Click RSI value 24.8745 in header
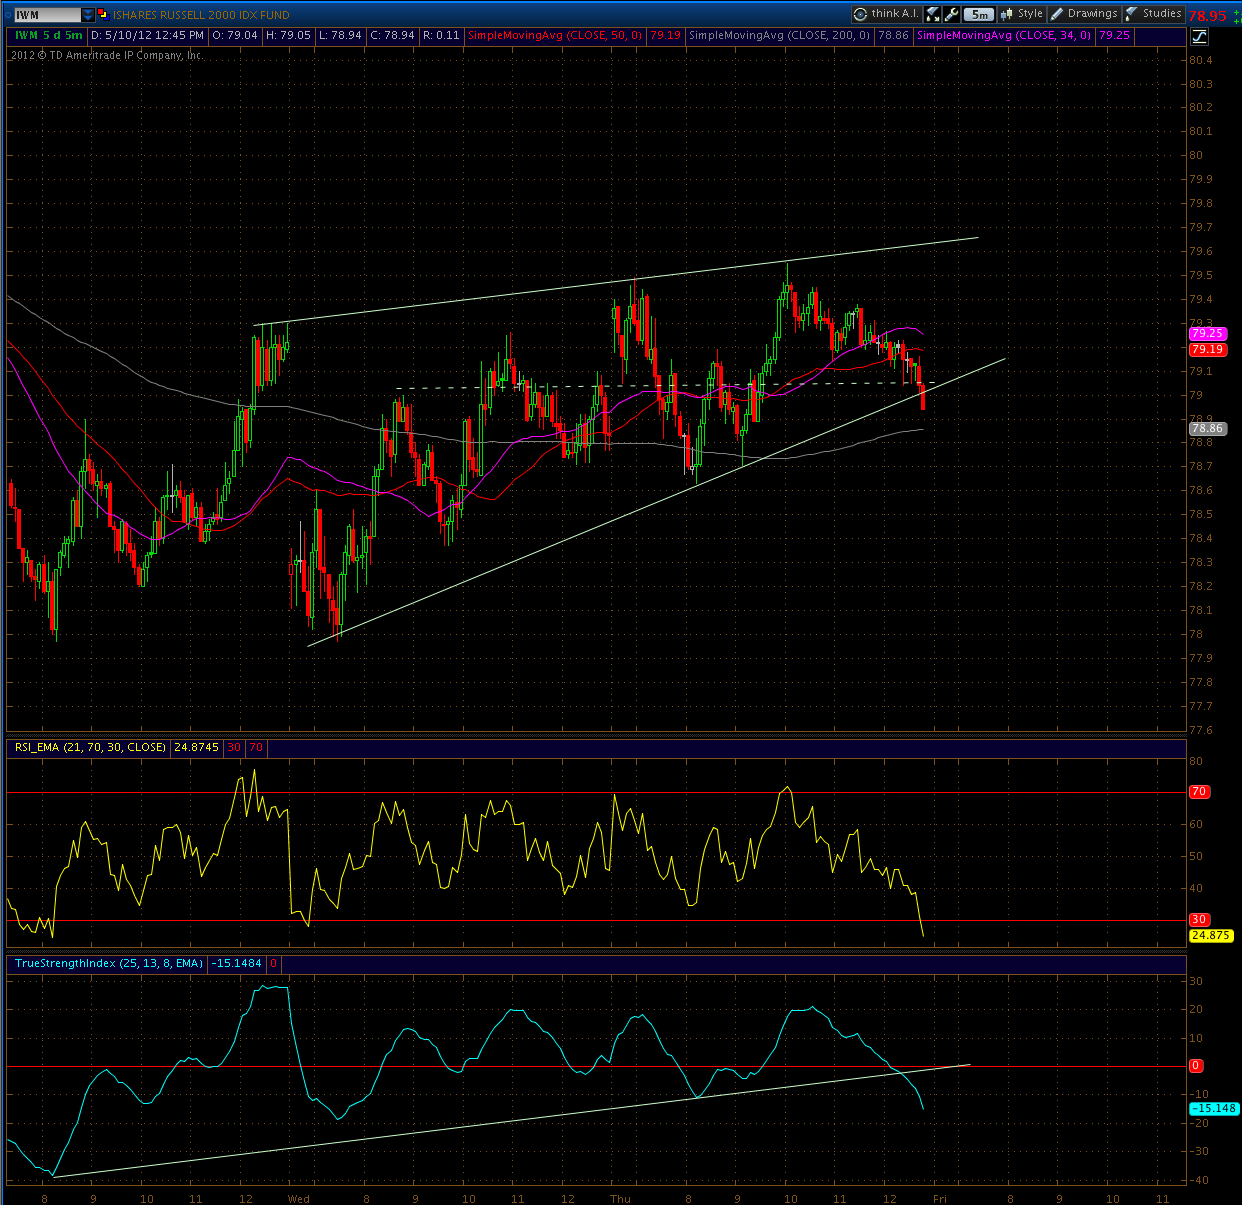 point(196,747)
